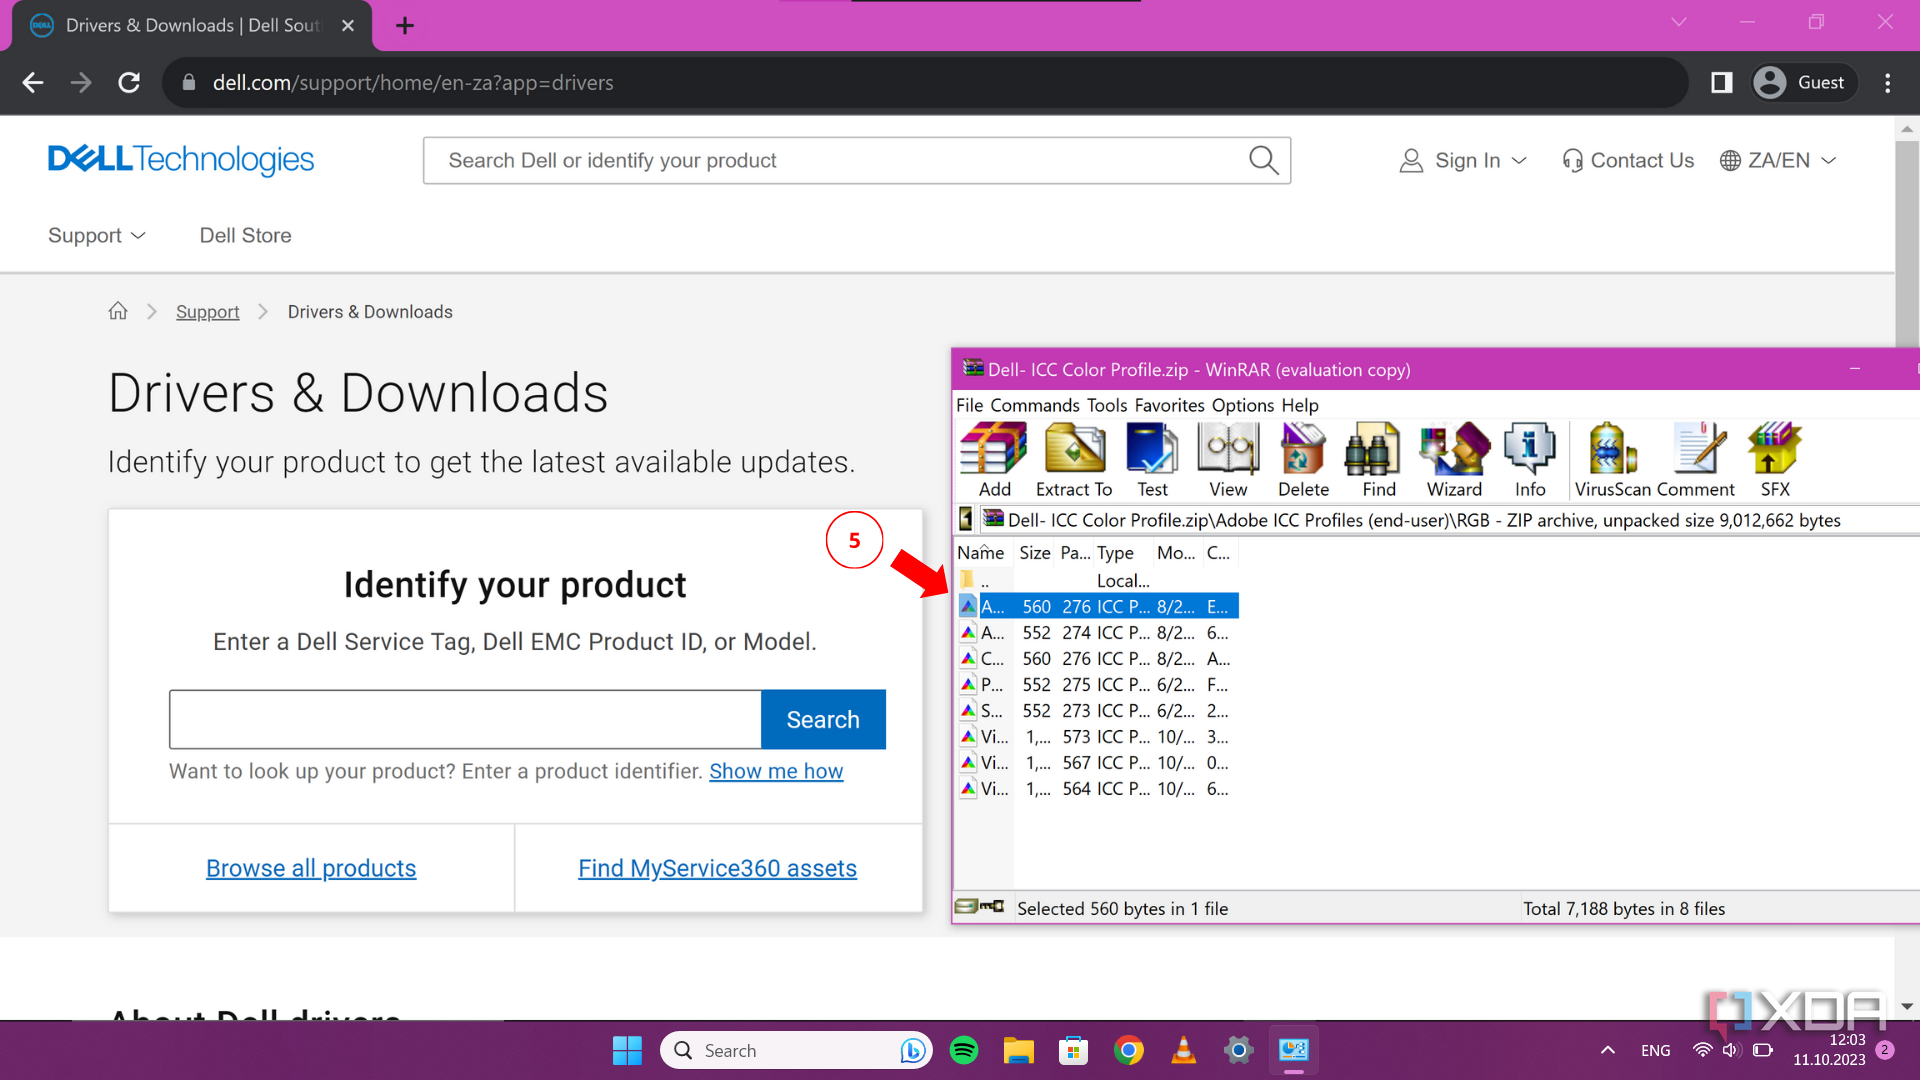The width and height of the screenshot is (1920, 1080).
Task: Open the Options menu in WinRAR
Action: [1243, 405]
